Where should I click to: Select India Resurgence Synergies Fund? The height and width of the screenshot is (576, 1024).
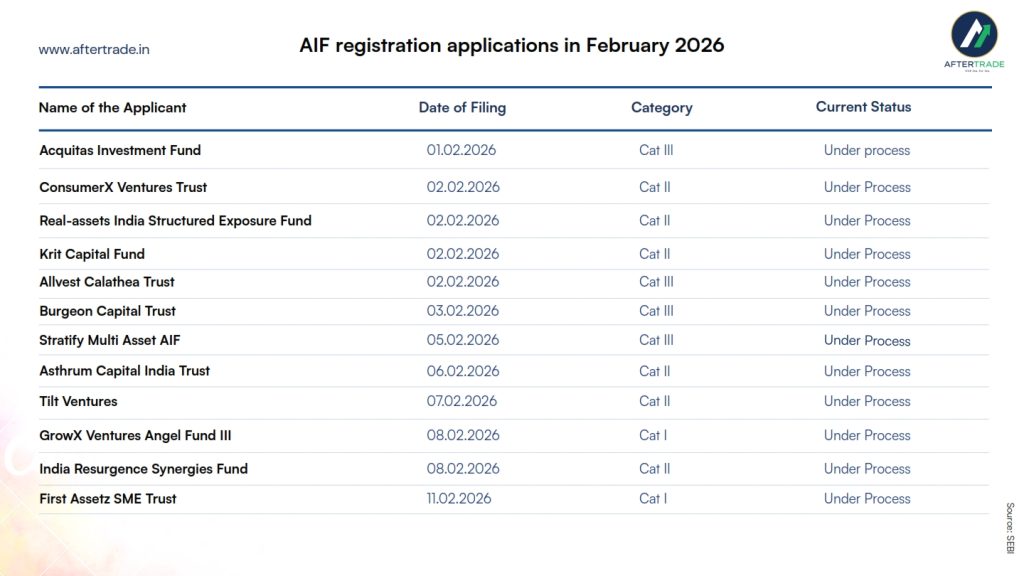(143, 469)
